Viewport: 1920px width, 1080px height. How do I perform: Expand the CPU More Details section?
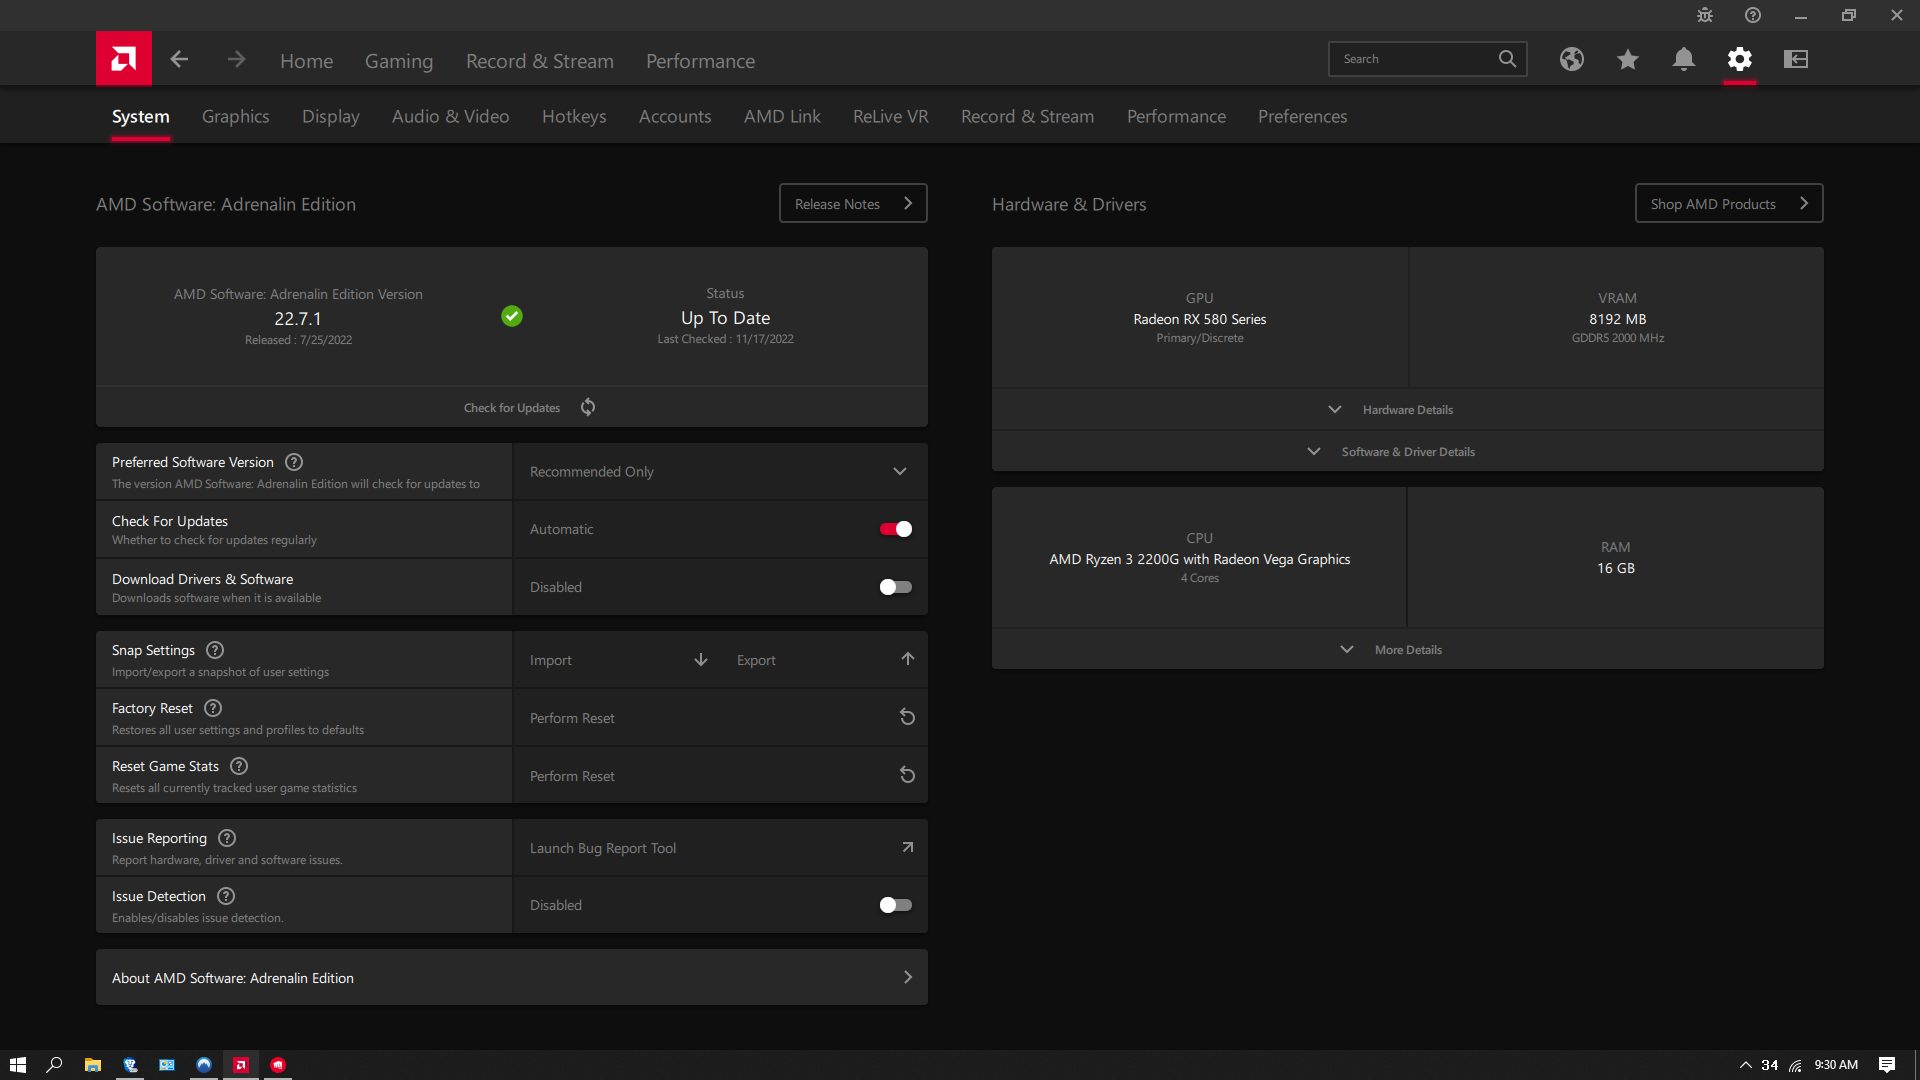coord(1407,649)
